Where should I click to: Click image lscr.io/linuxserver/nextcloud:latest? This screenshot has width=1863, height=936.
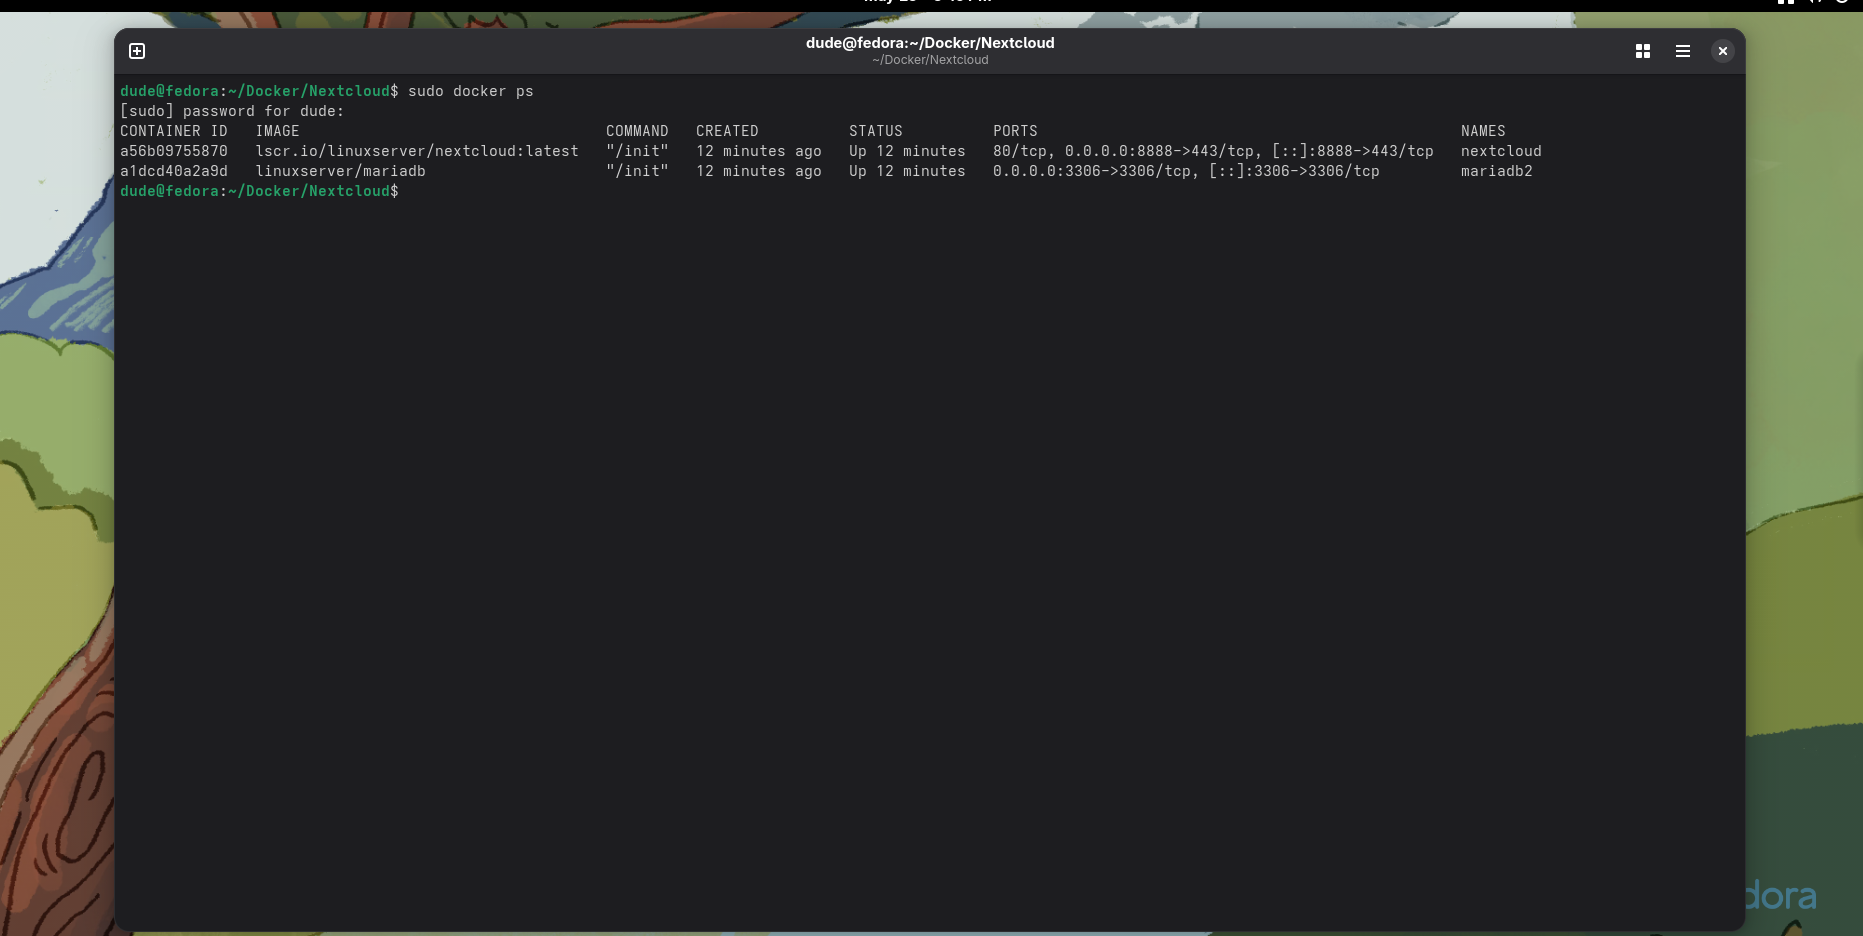(417, 151)
